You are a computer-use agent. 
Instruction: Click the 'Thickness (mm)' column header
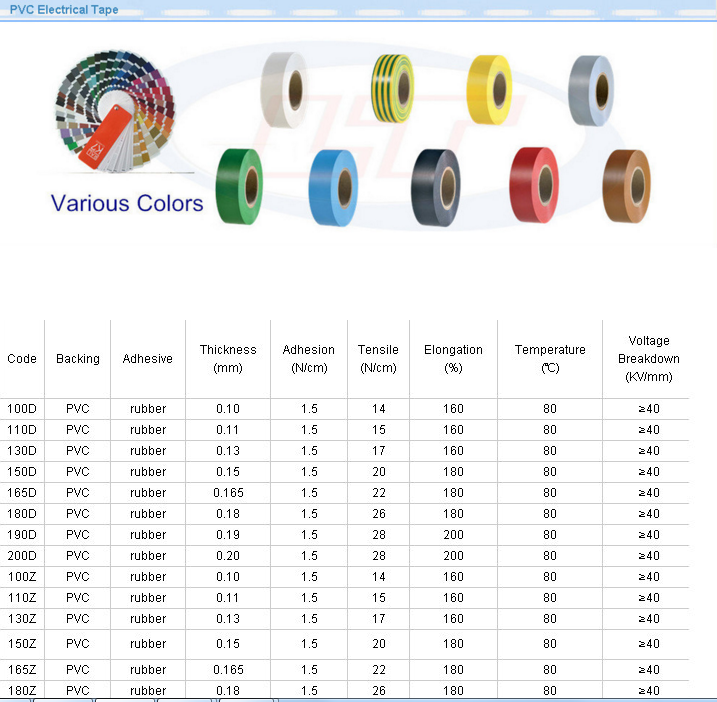pos(228,359)
